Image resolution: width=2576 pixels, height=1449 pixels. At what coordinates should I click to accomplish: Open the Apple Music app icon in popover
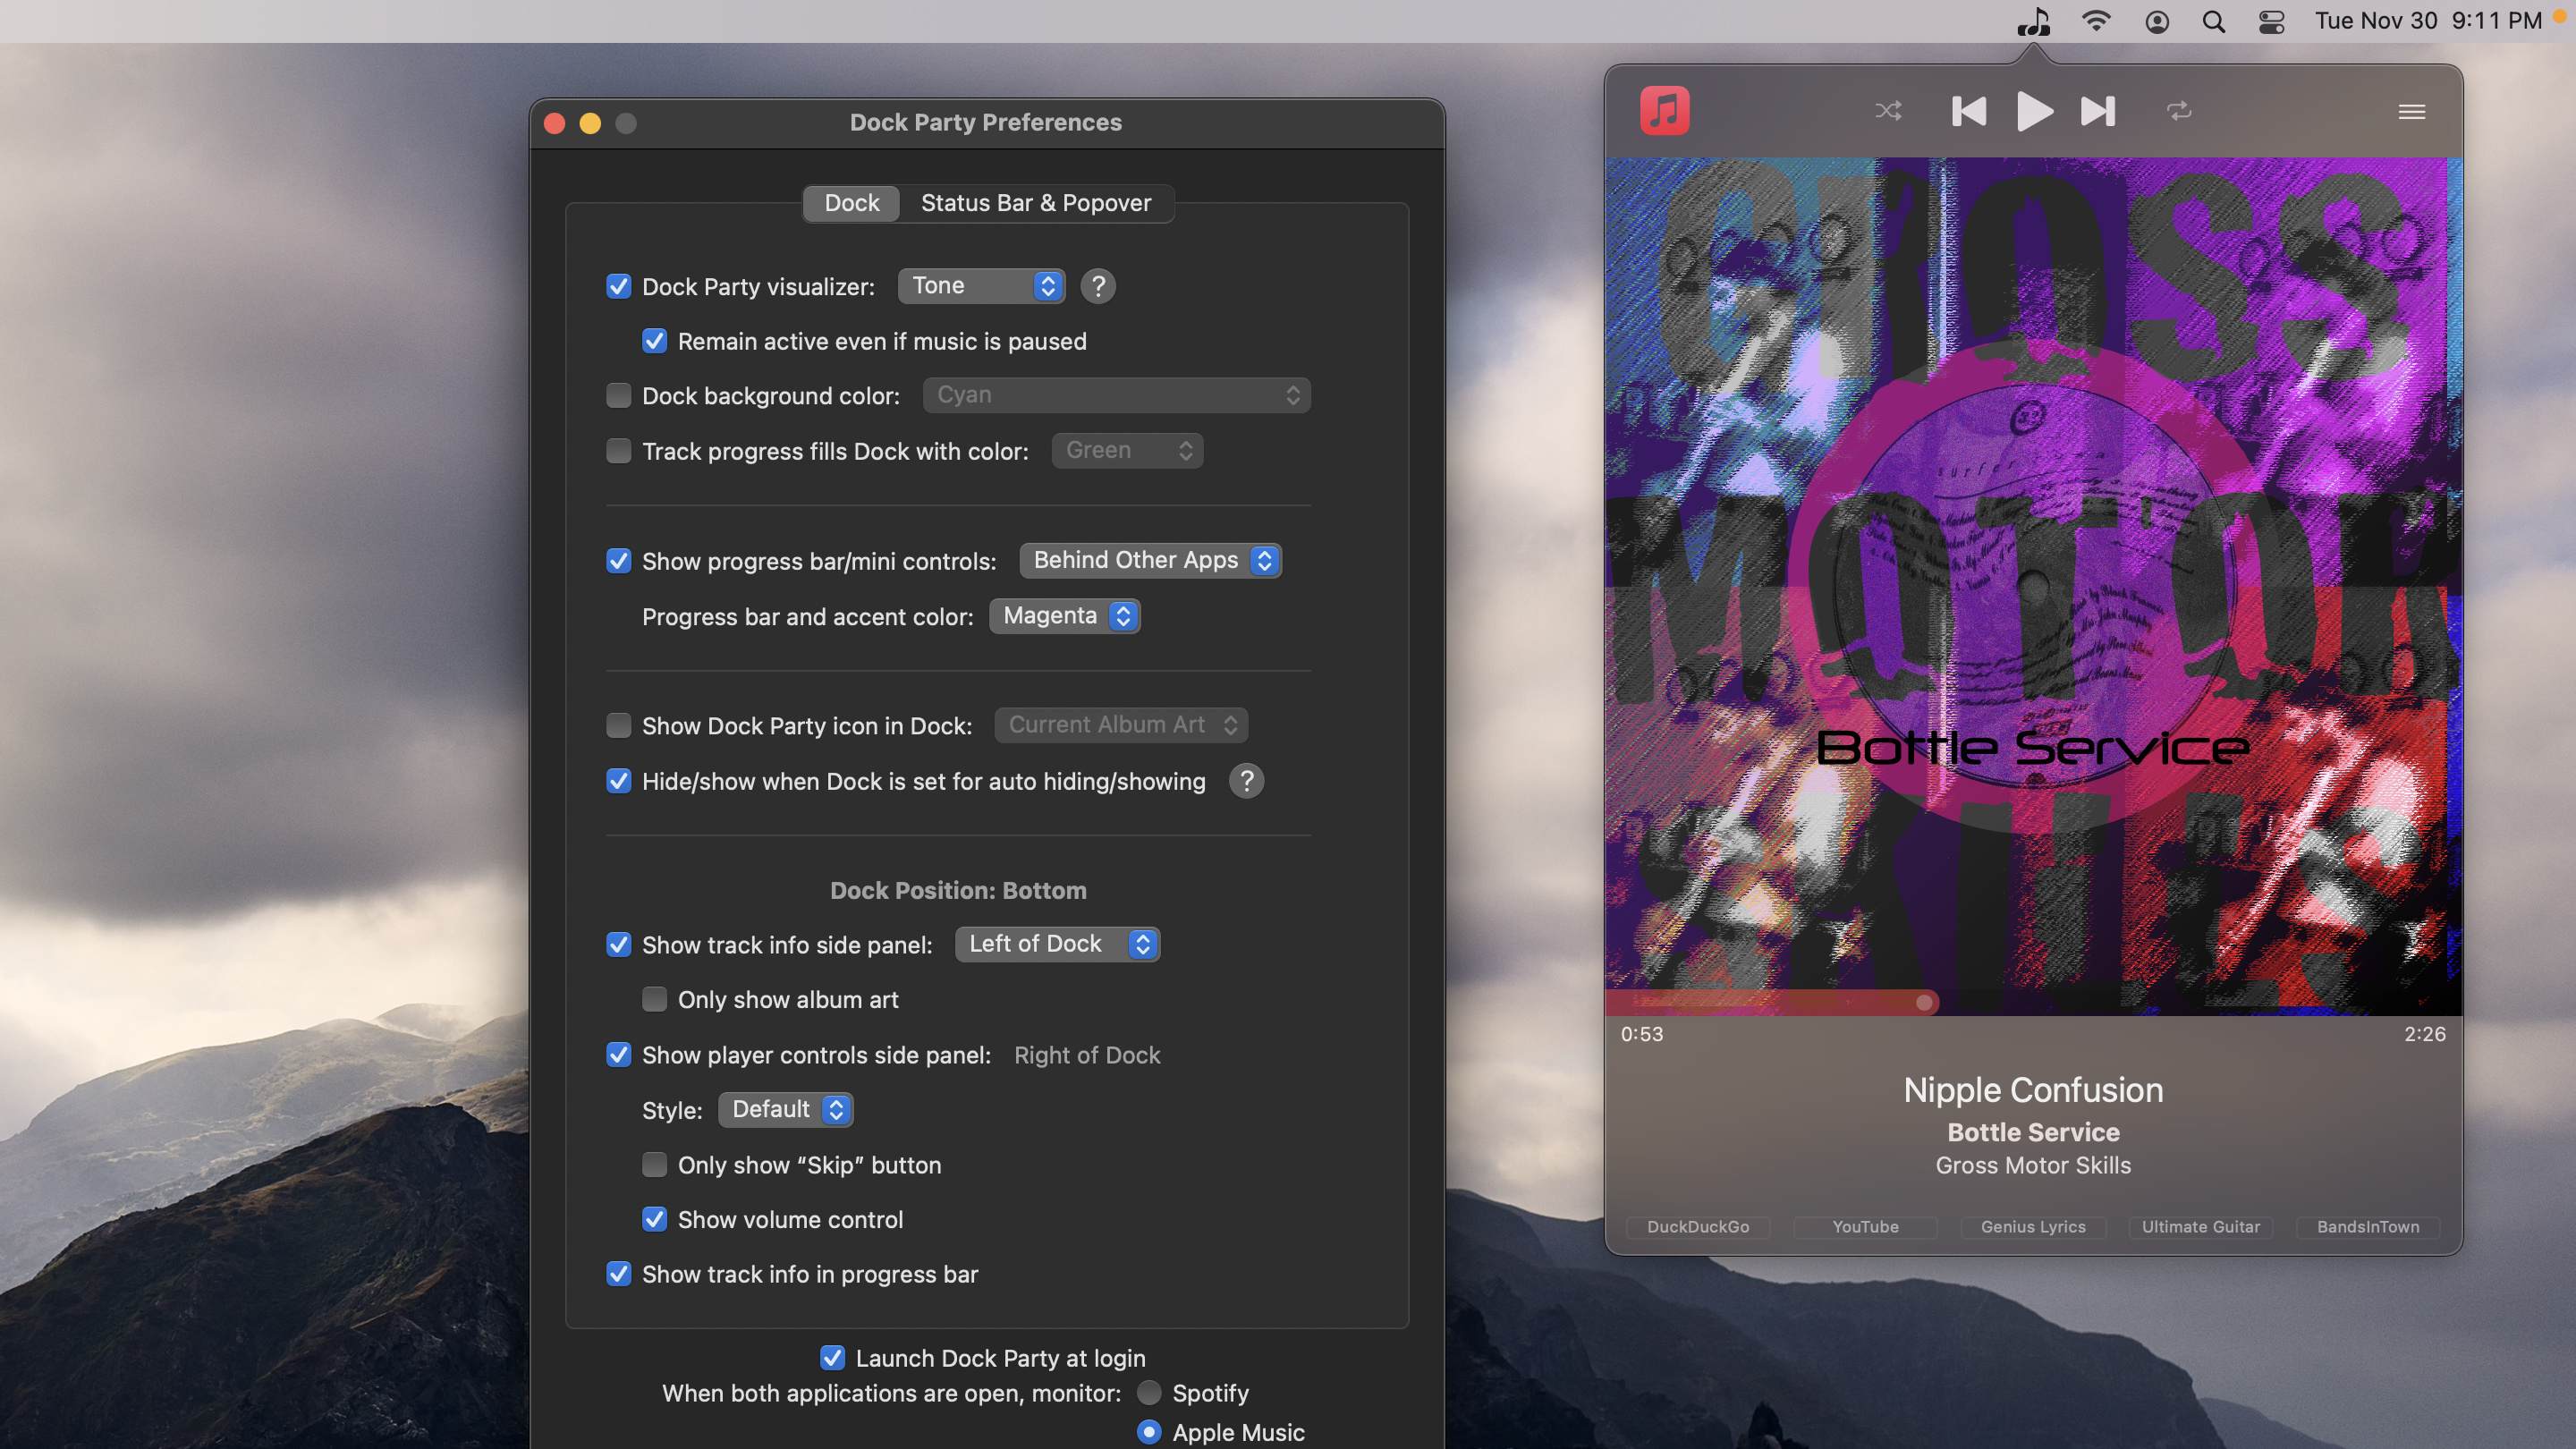[1665, 110]
